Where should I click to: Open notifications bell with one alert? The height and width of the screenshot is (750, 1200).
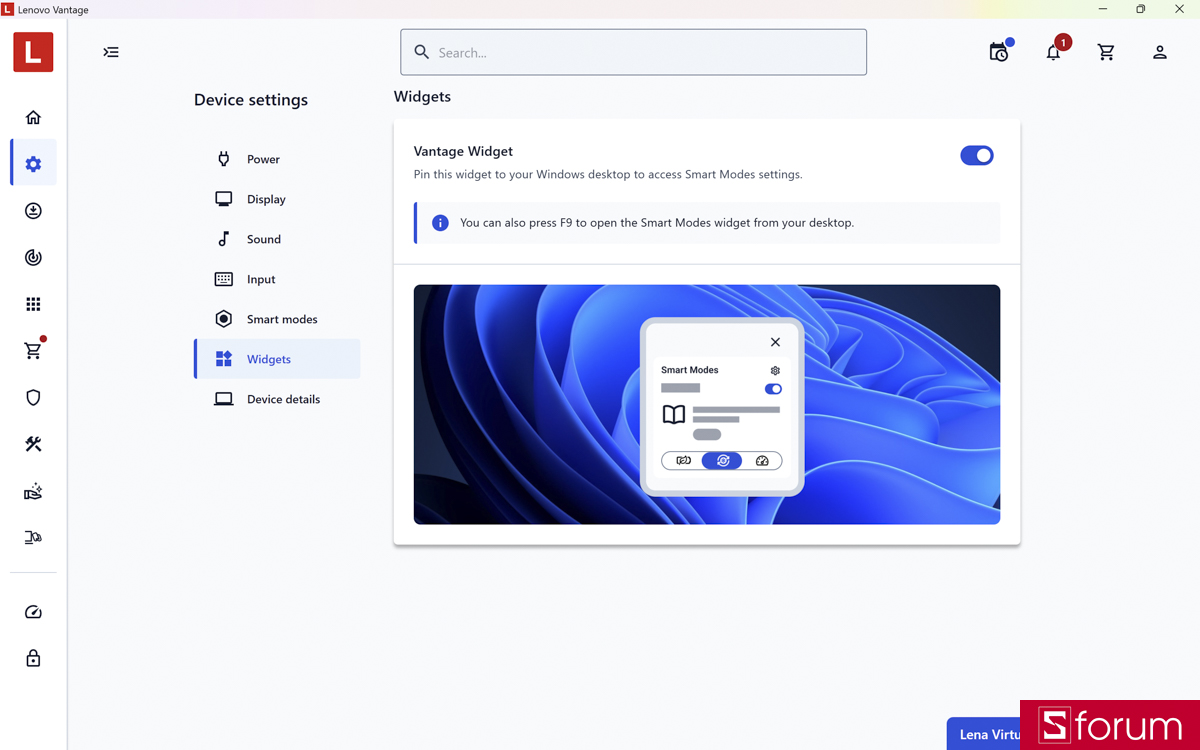click(x=1054, y=51)
